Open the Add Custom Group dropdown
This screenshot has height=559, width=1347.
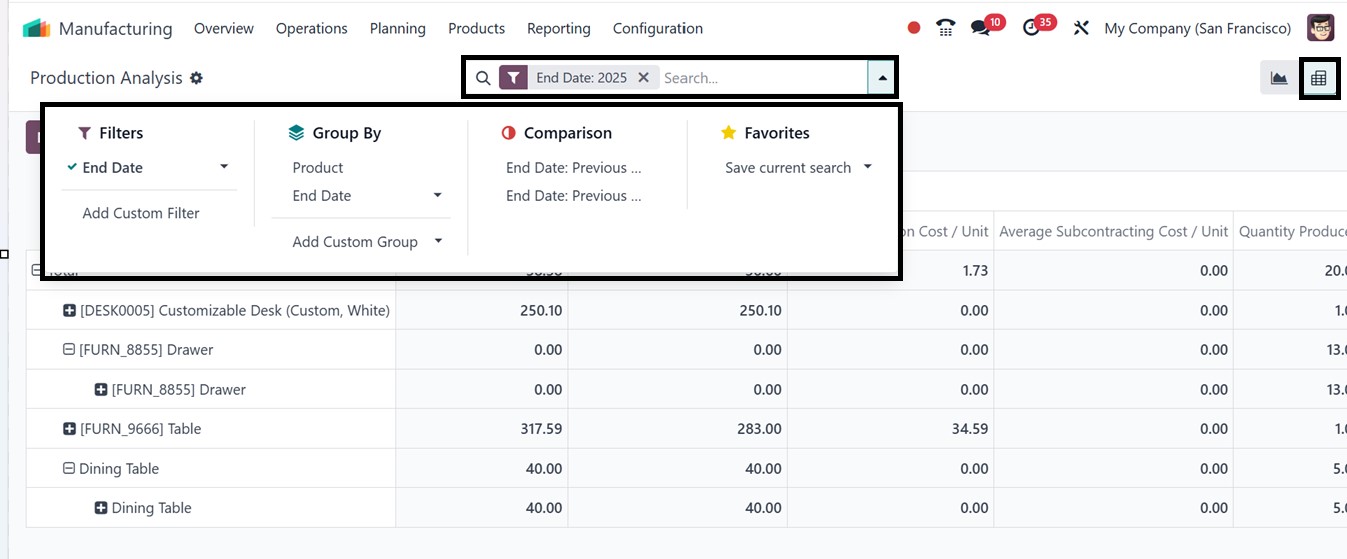coord(365,242)
